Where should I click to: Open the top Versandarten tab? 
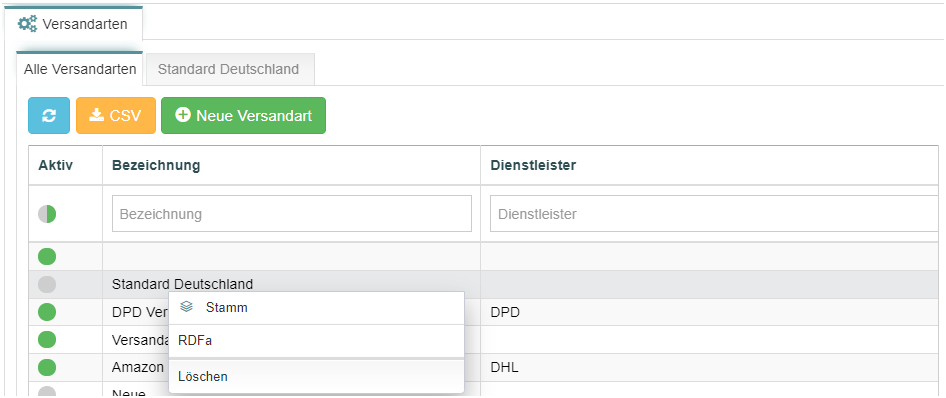point(74,24)
